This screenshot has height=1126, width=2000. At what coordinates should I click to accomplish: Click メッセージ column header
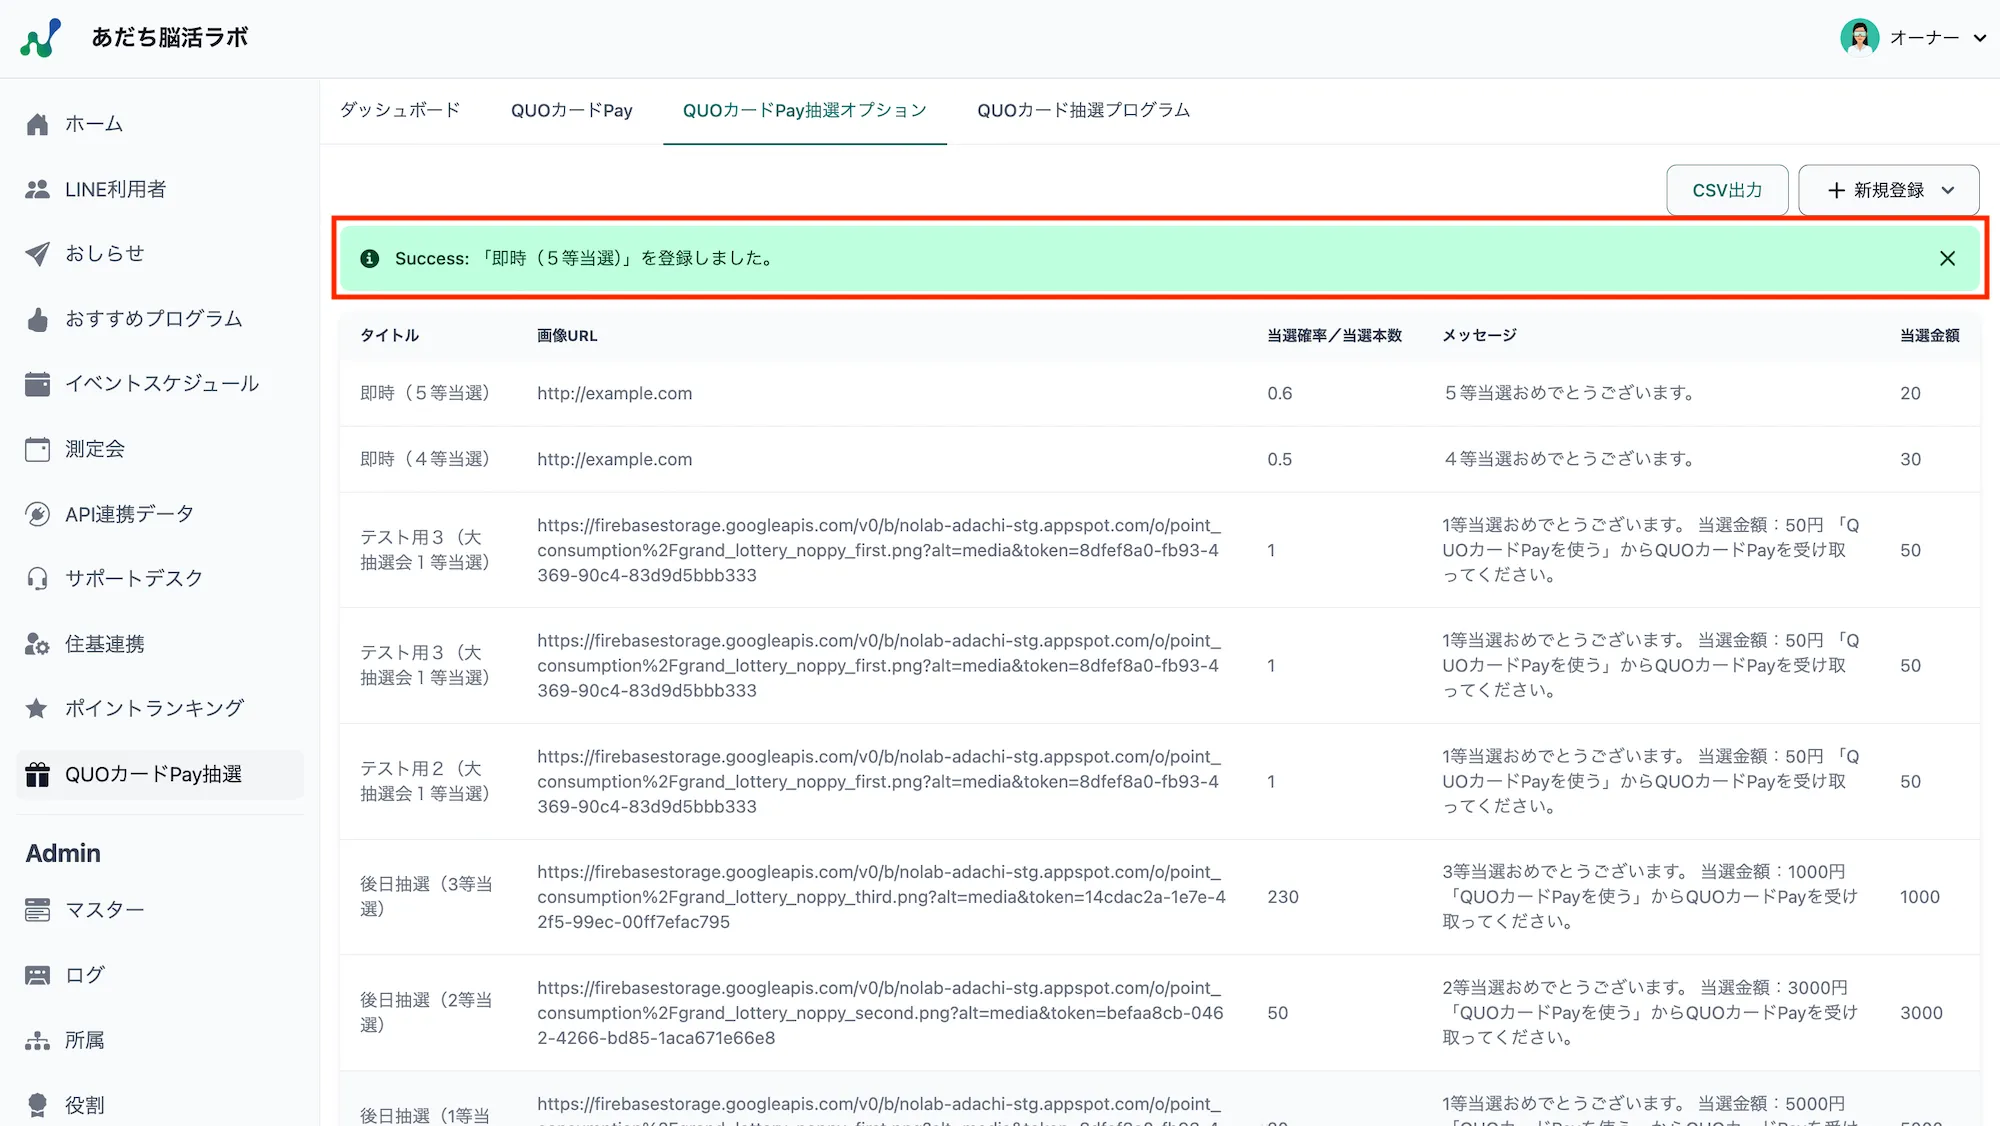tap(1479, 336)
